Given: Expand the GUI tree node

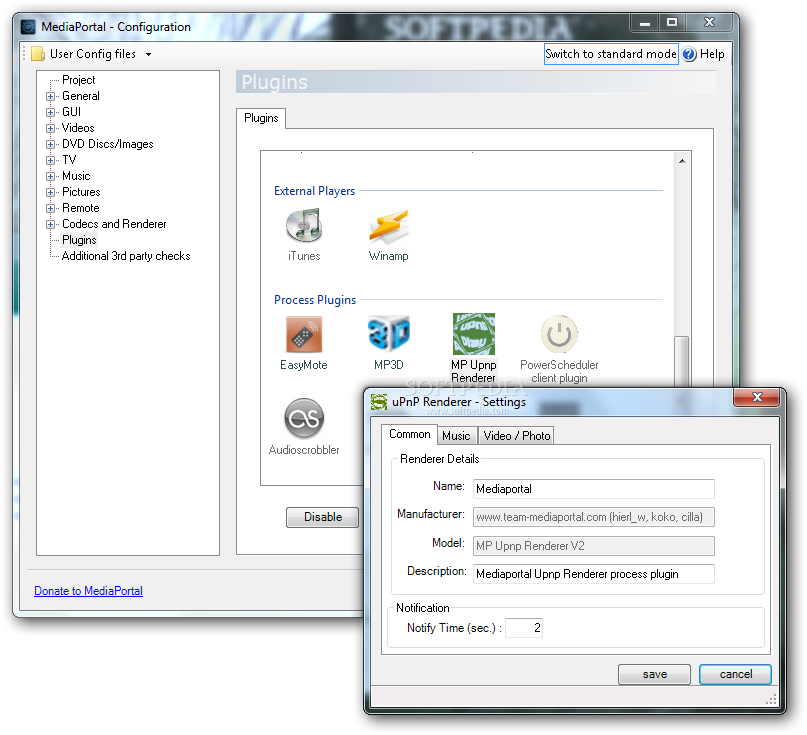Looking at the screenshot, I should coord(50,112).
